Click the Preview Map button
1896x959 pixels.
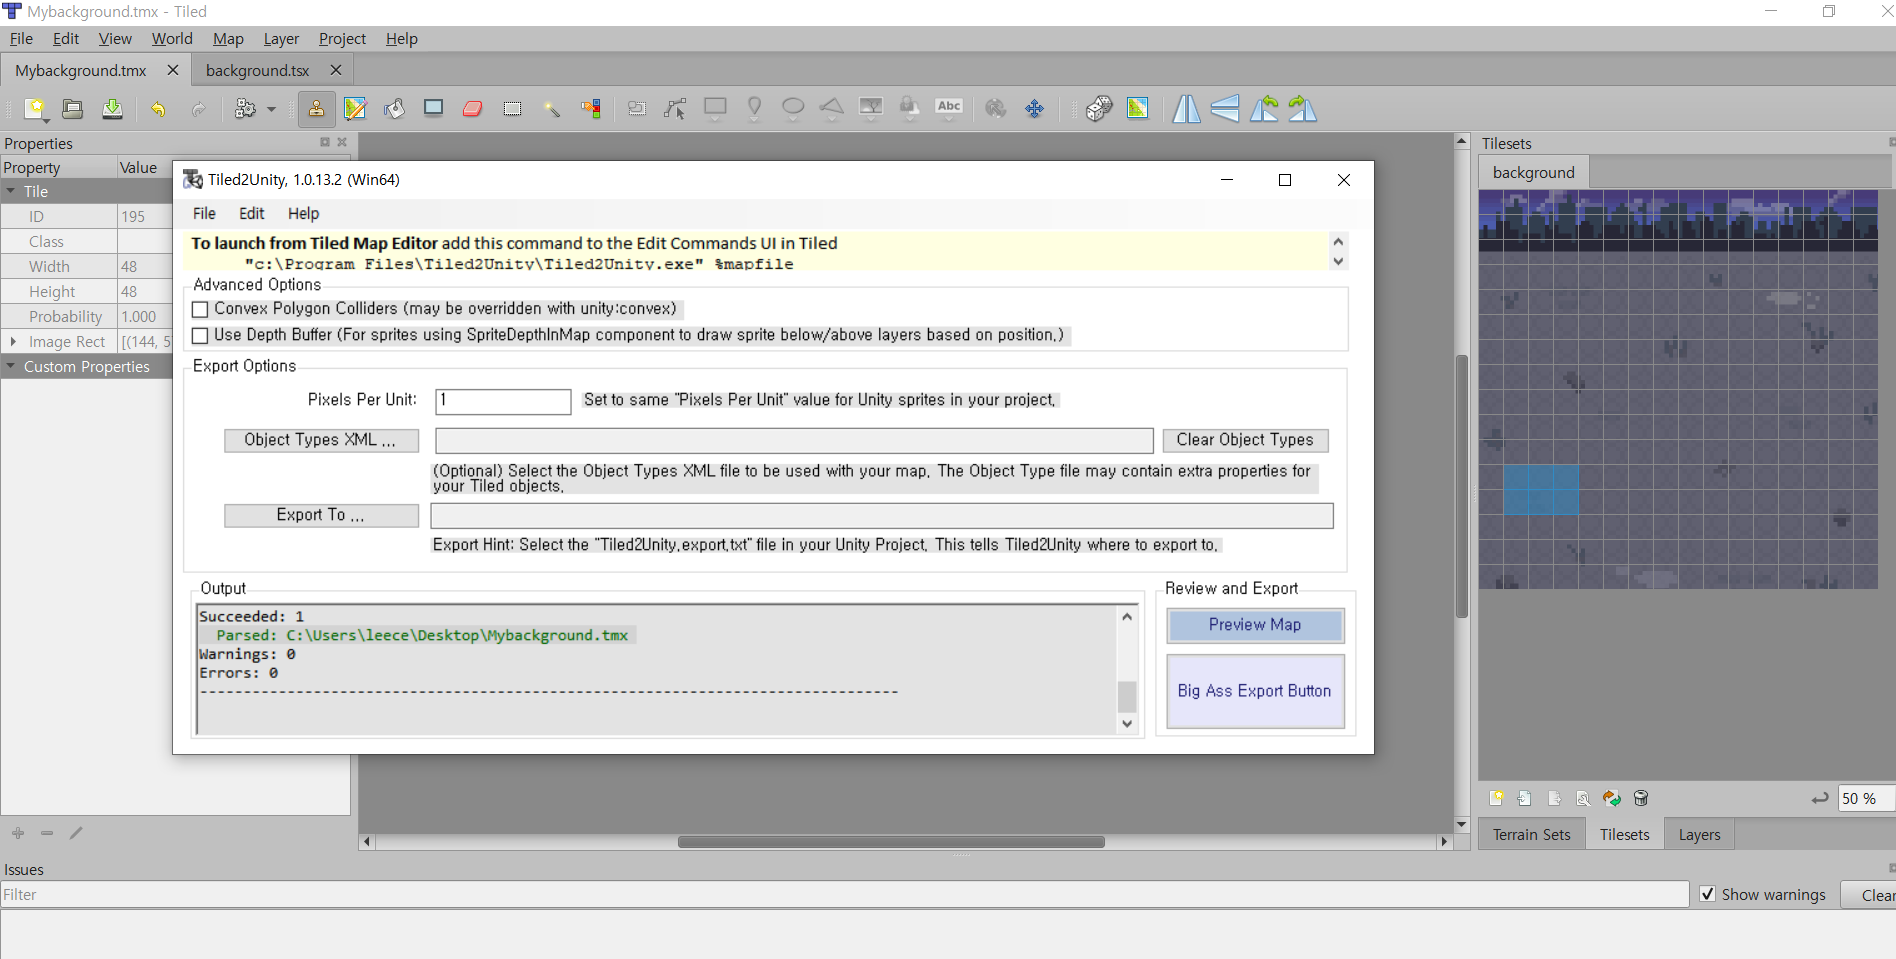coord(1255,625)
